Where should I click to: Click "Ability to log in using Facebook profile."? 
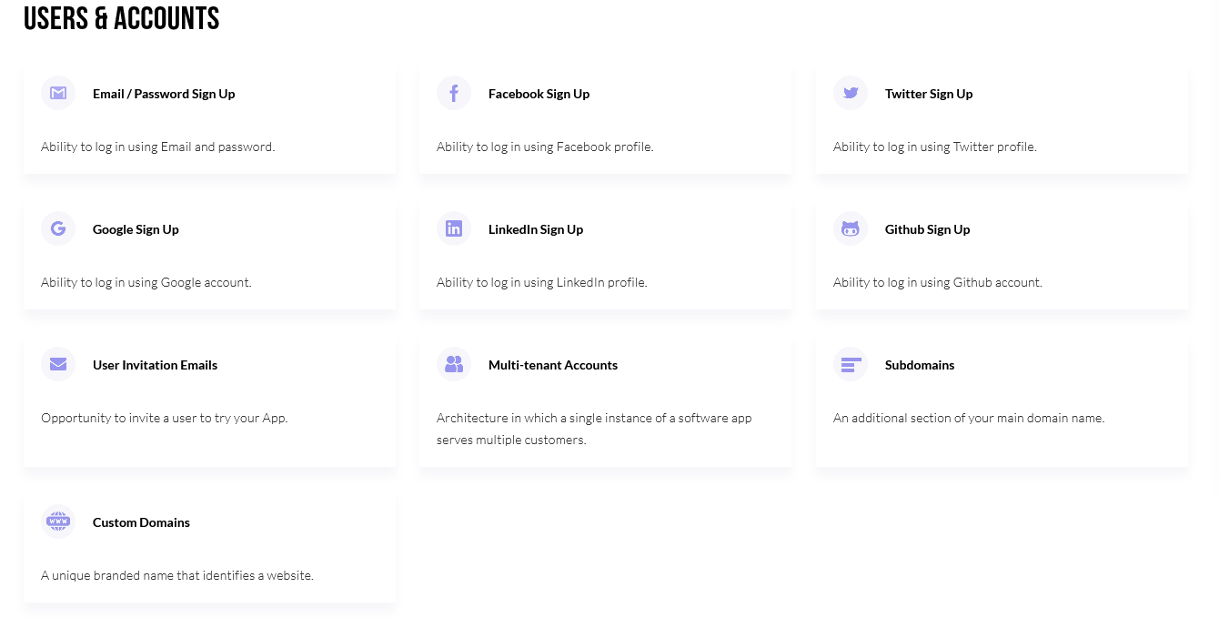545,147
